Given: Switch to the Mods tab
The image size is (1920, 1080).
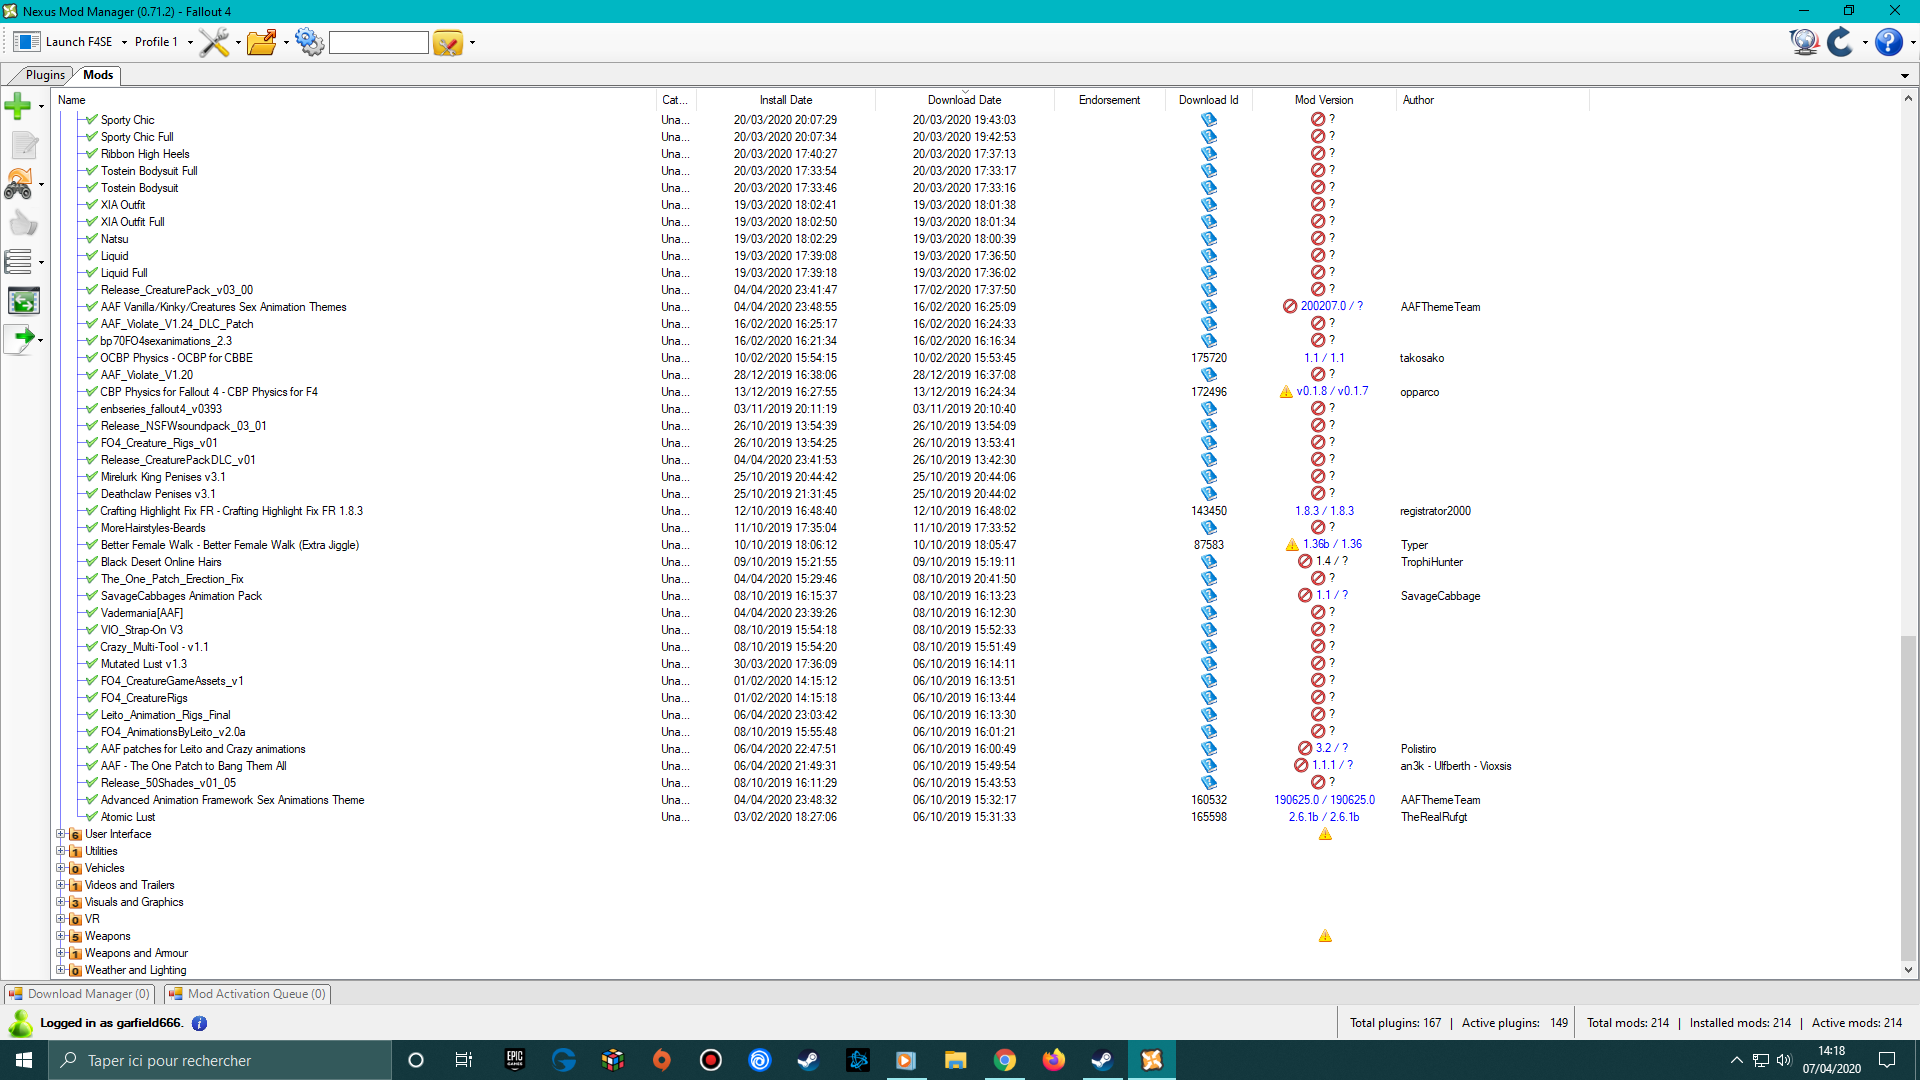Looking at the screenshot, I should click(98, 75).
